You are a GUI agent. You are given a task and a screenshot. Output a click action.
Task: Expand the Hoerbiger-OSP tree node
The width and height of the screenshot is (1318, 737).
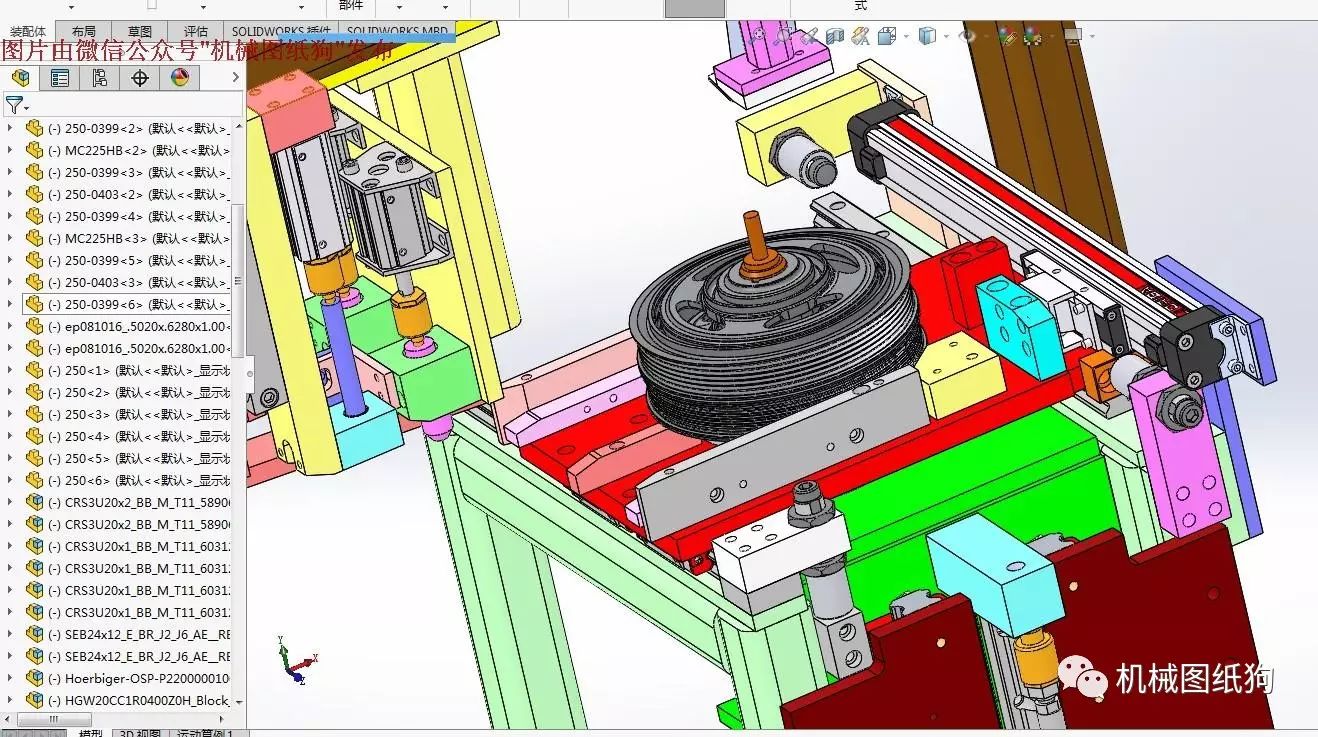click(x=10, y=678)
